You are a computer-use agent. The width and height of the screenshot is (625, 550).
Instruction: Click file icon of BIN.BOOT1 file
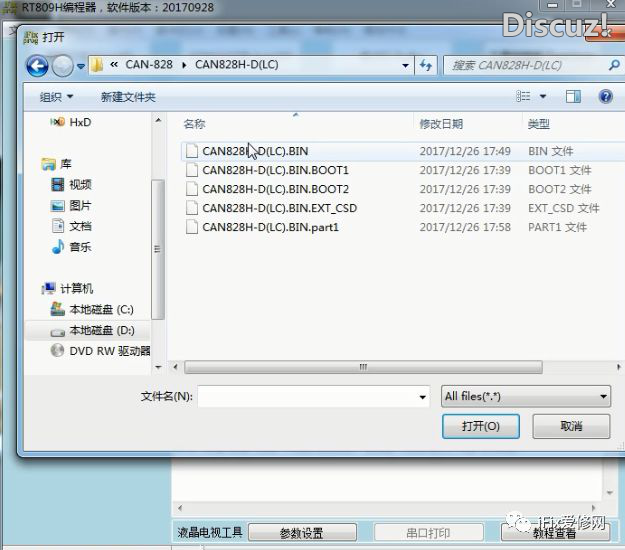[192, 170]
